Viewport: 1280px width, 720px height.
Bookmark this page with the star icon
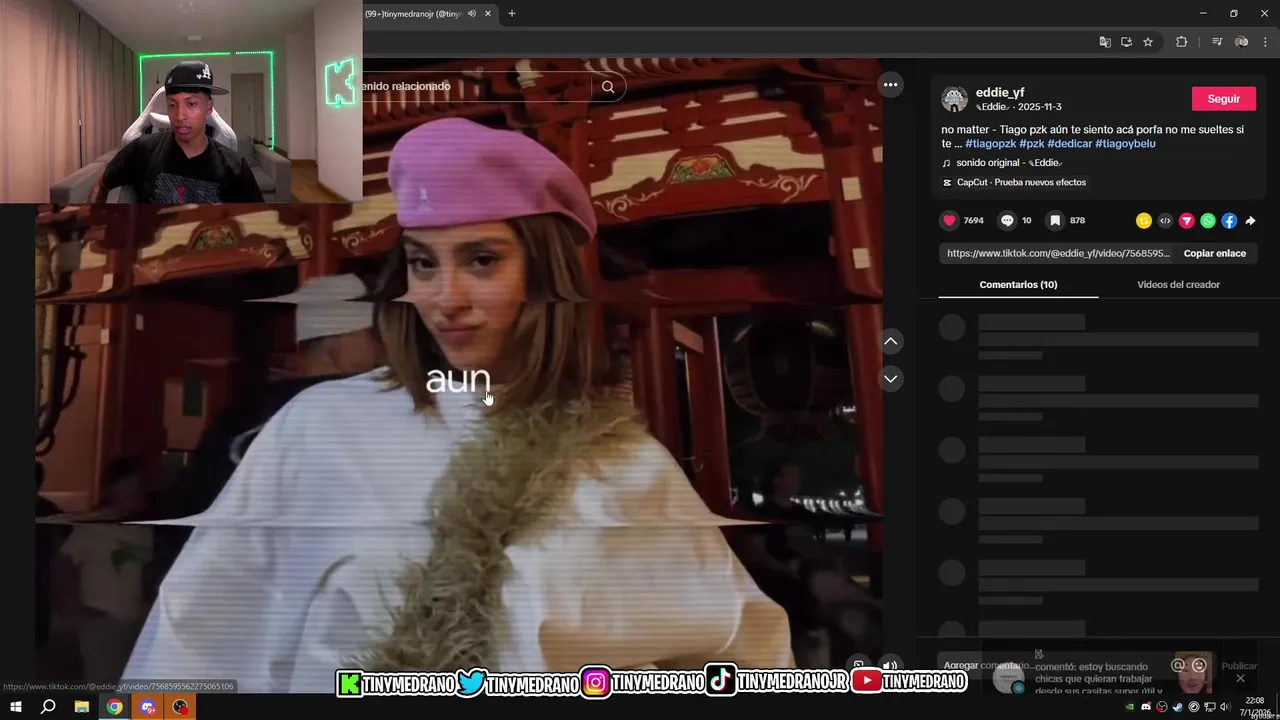[1148, 42]
